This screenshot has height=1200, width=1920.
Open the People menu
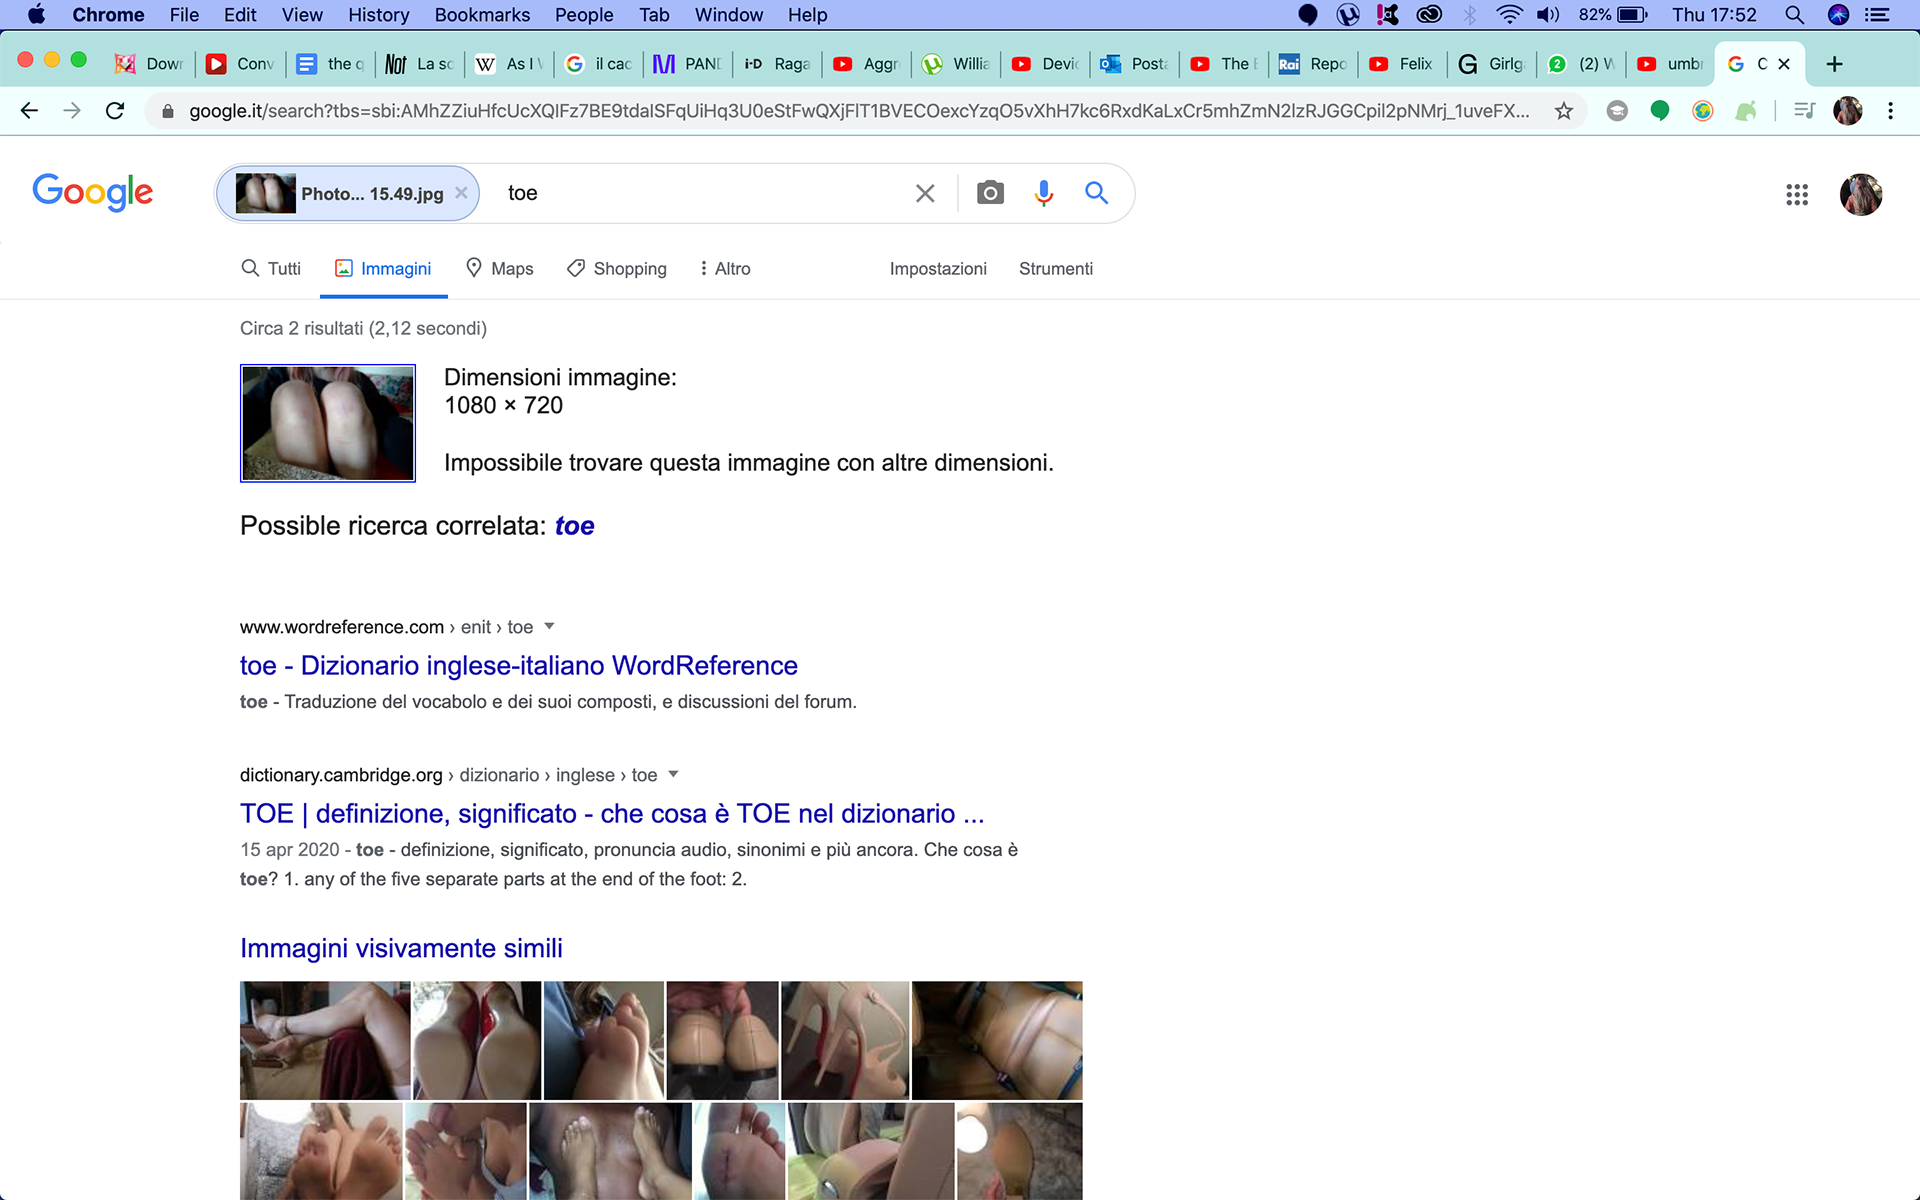[x=584, y=15]
